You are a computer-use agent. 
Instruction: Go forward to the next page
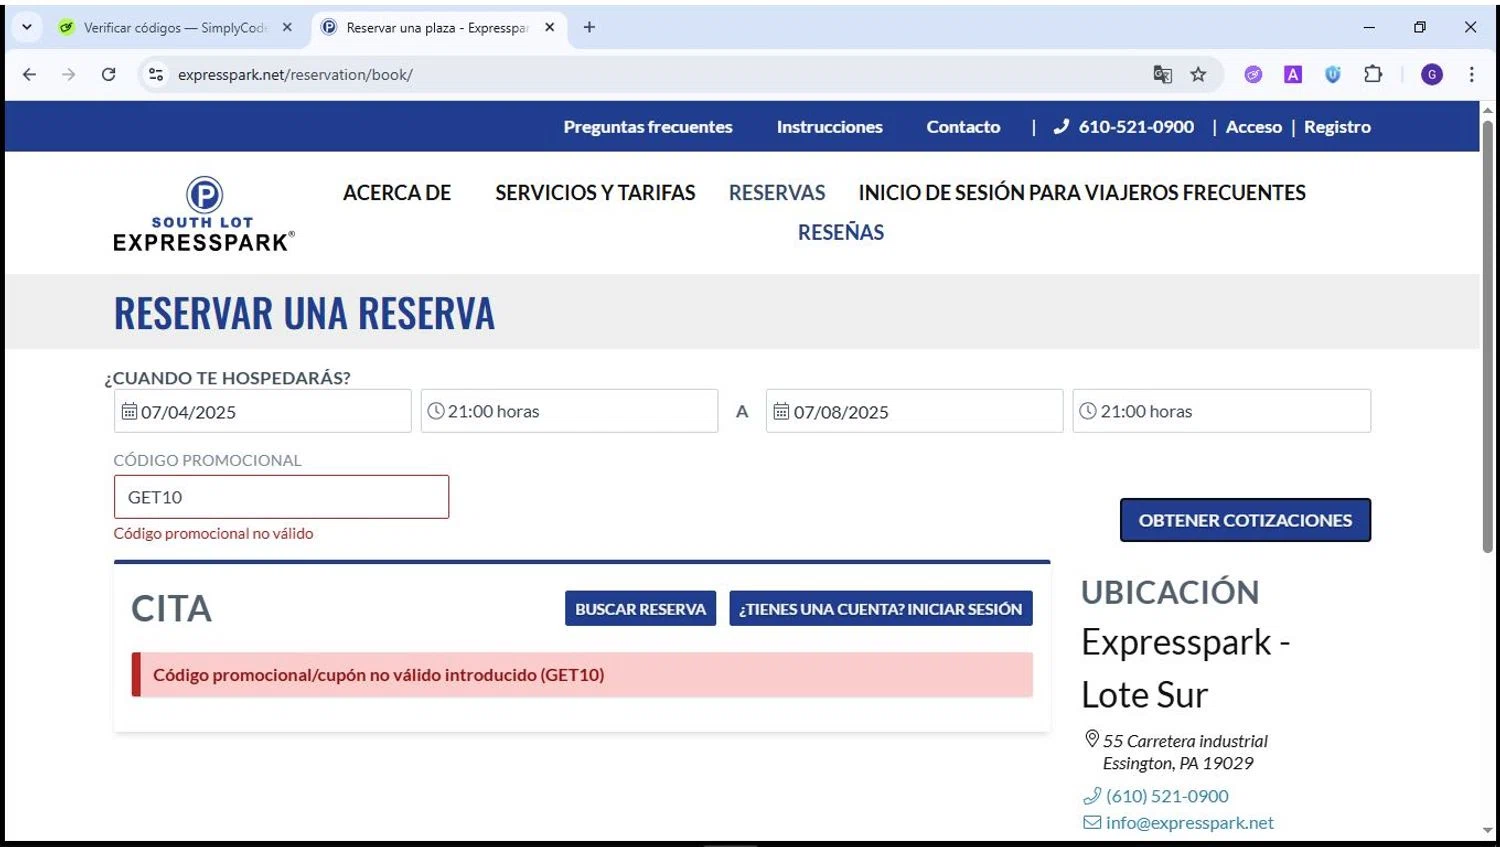coord(68,74)
